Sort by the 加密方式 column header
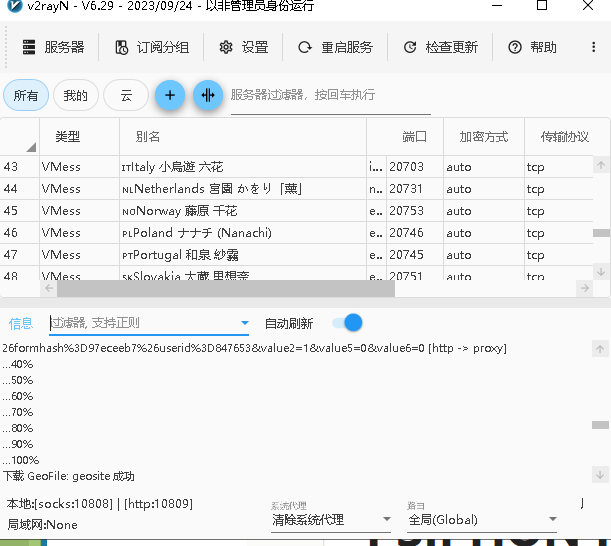The width and height of the screenshot is (611, 546). coord(484,137)
